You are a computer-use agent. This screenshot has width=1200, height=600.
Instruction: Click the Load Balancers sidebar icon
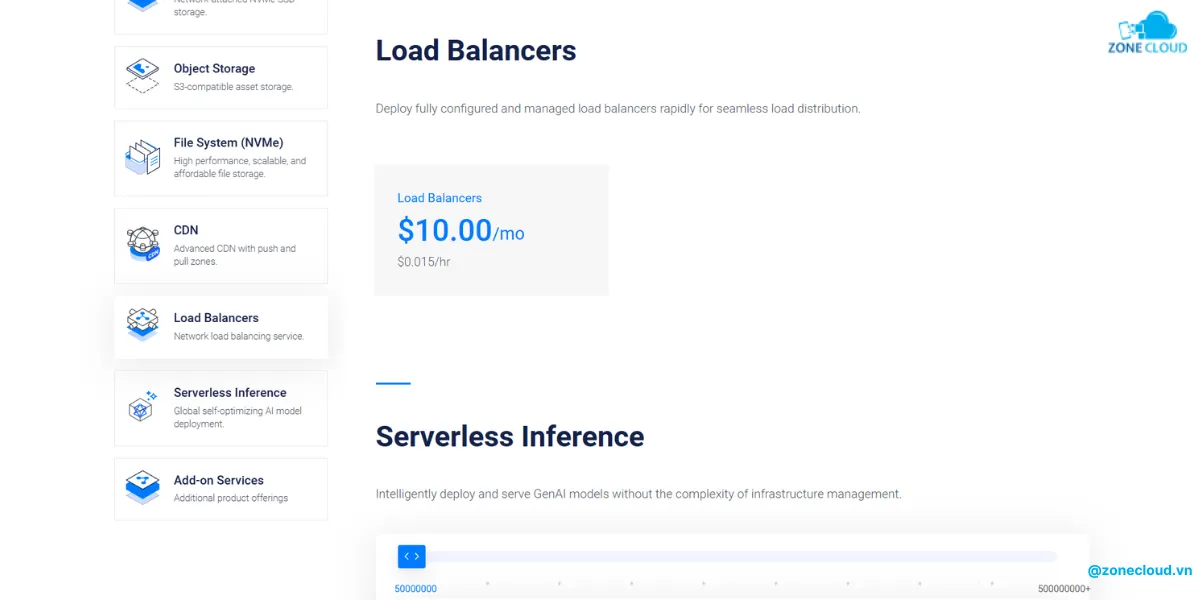(x=142, y=324)
